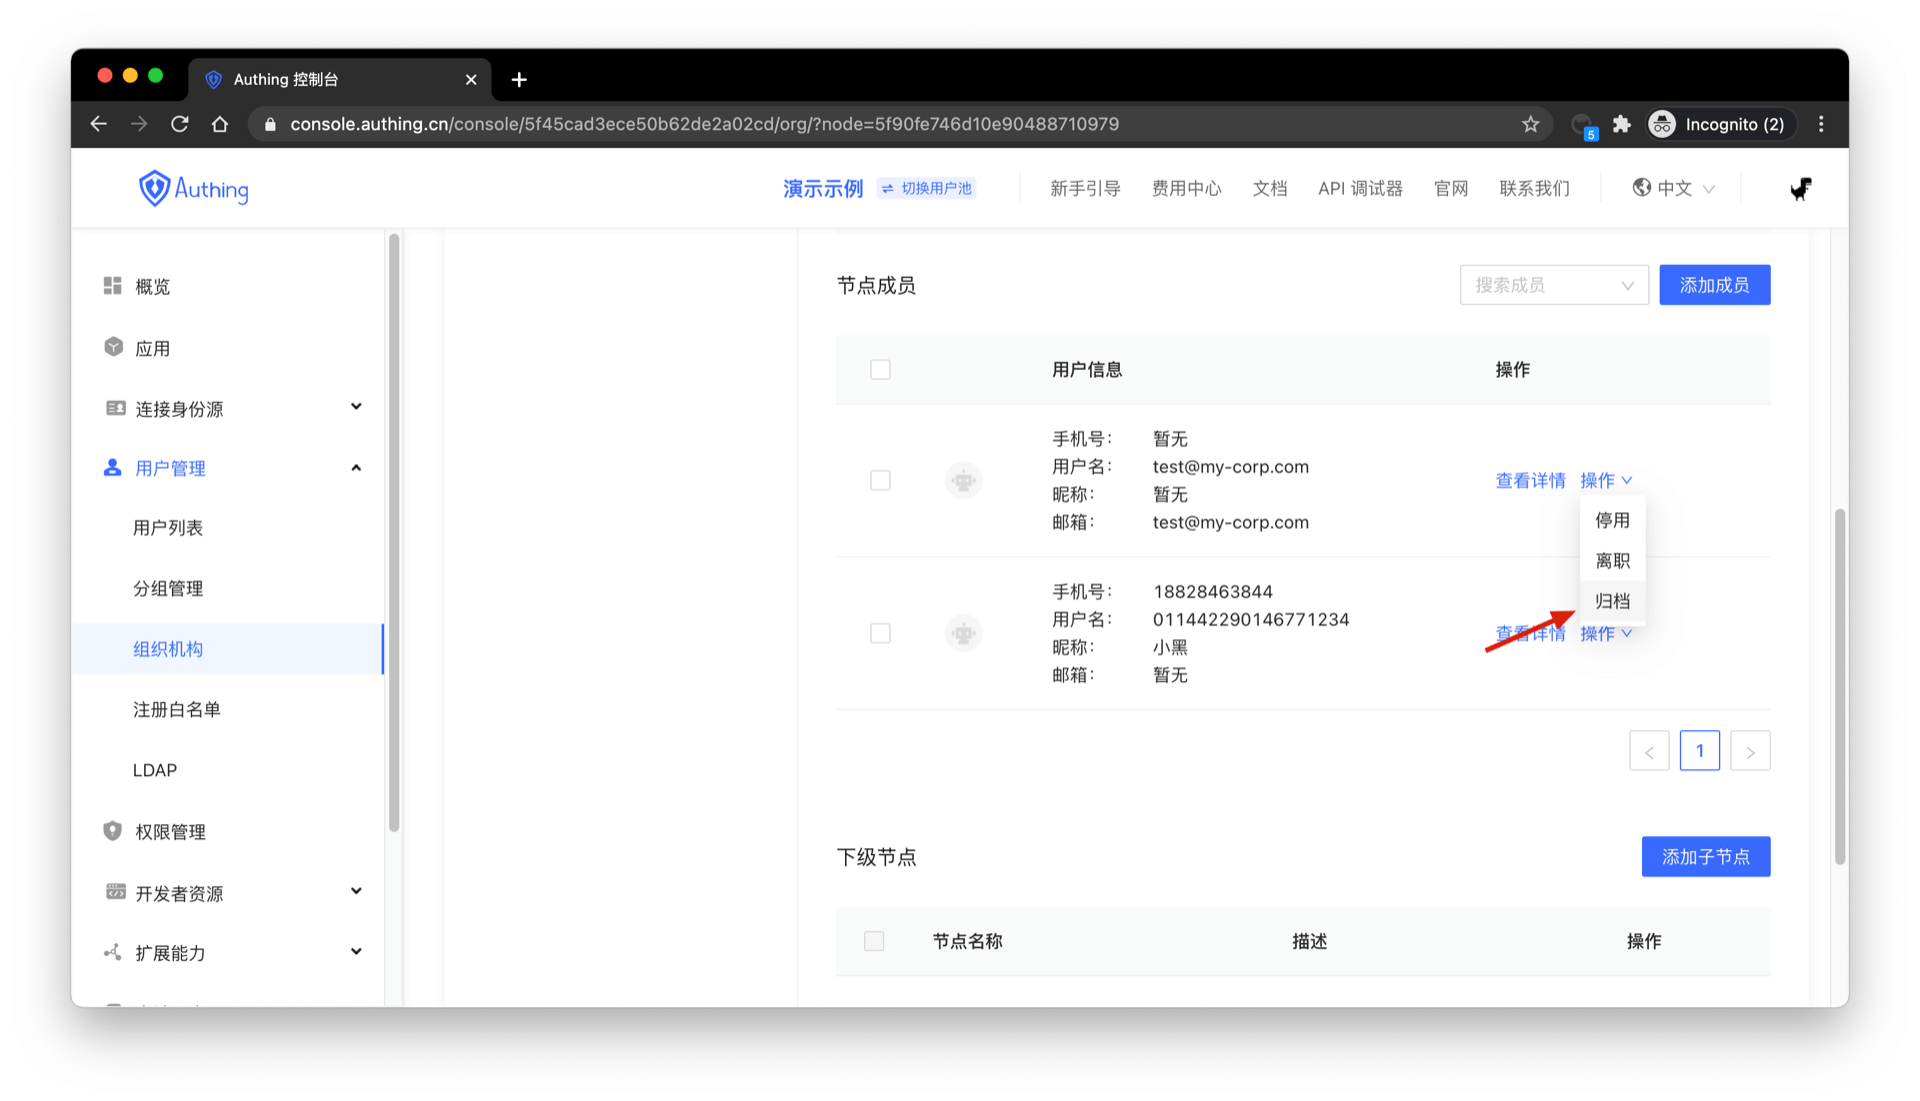Click the 添加子节点 button
Screen dimensions: 1920x1101
pyautogui.click(x=1705, y=857)
